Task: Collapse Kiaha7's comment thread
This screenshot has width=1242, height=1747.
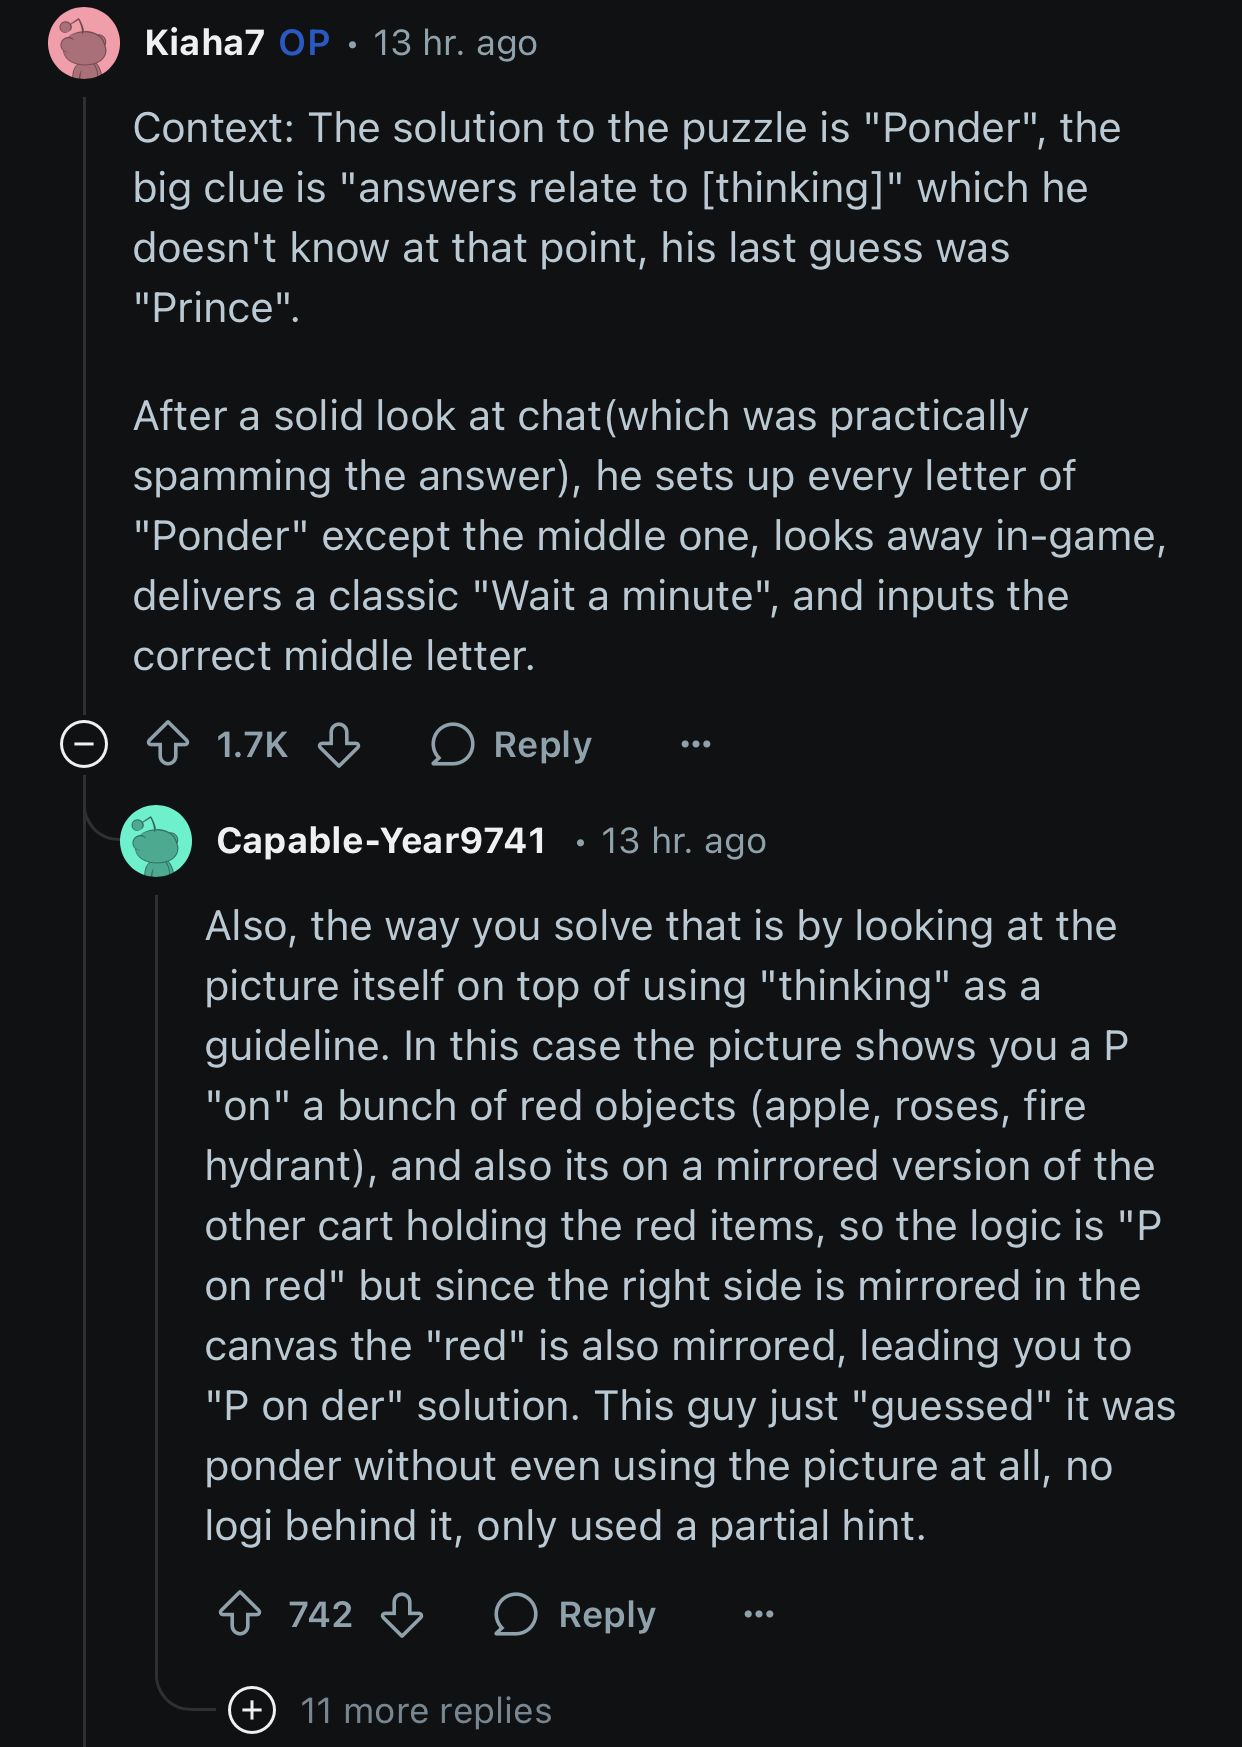Action: pyautogui.click(x=84, y=744)
